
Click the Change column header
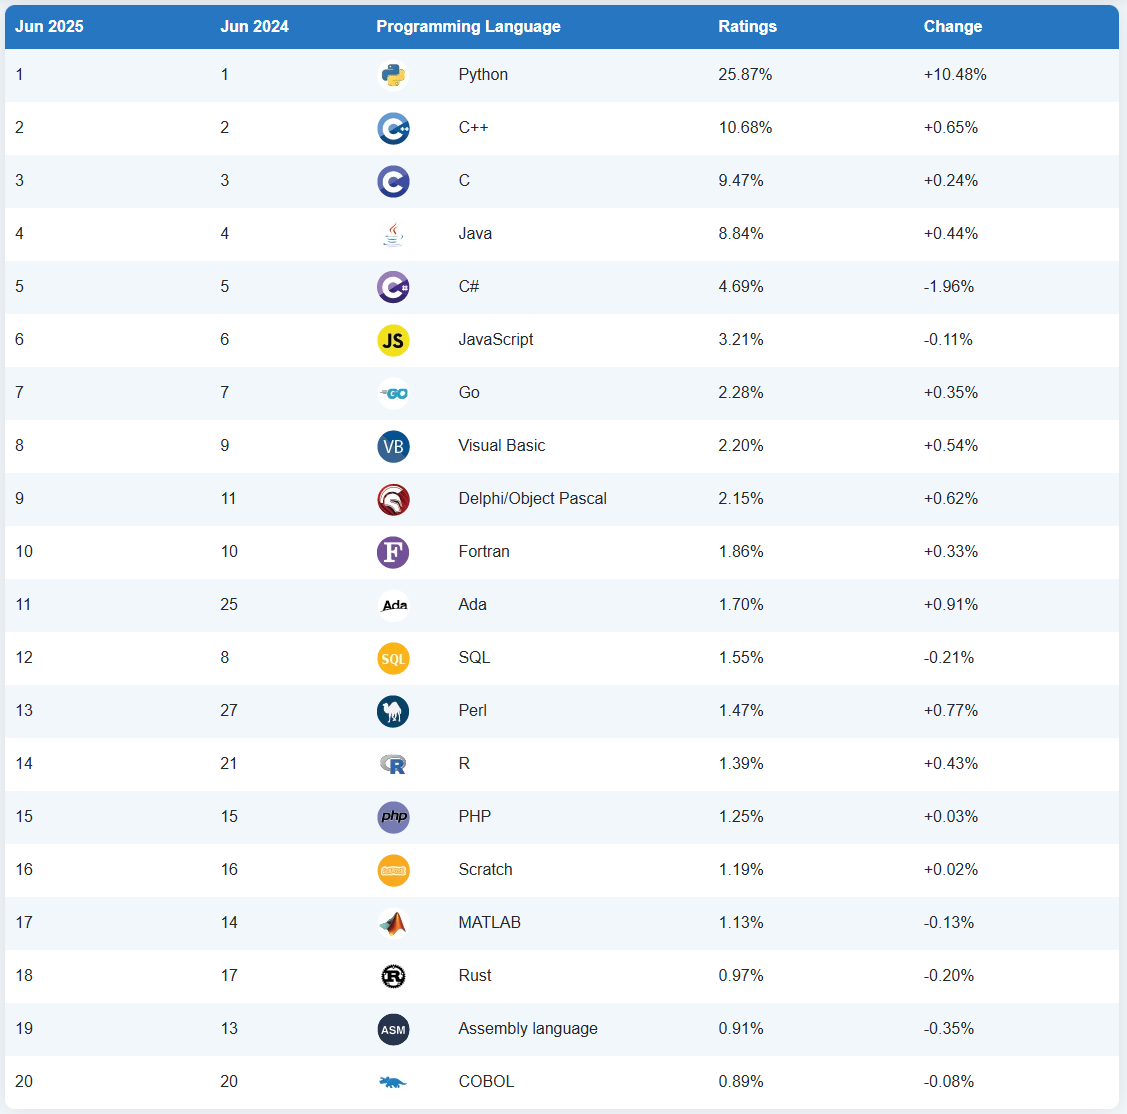click(x=952, y=27)
